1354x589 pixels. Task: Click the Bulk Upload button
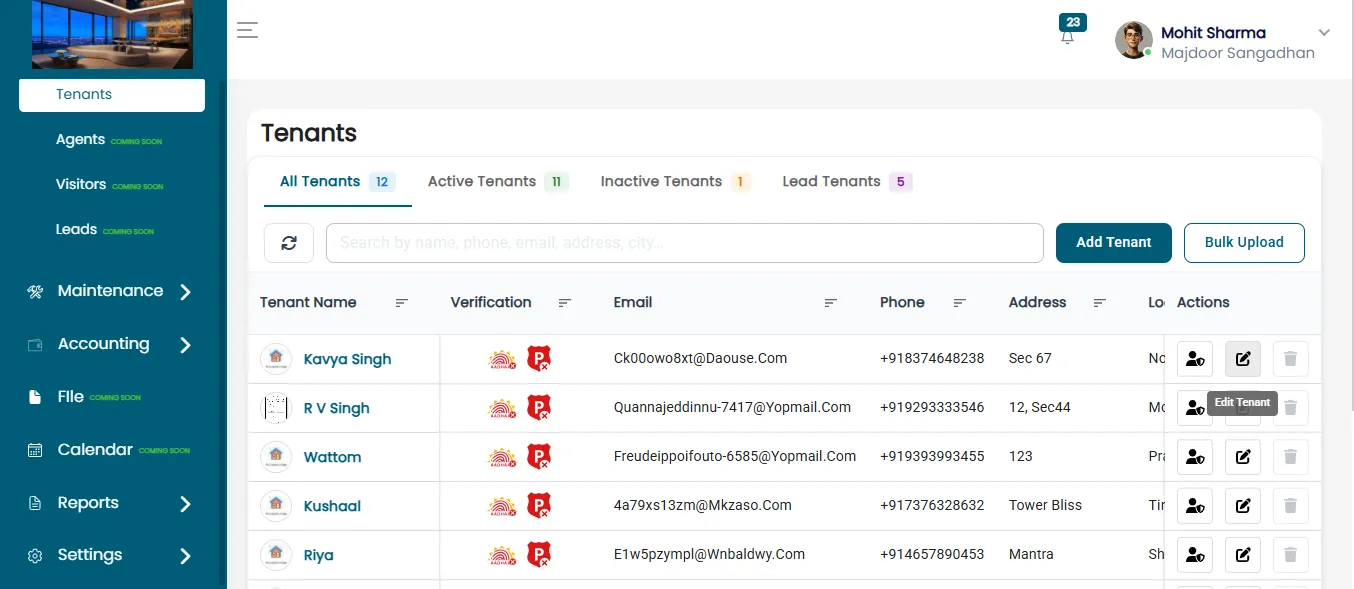[x=1244, y=243]
